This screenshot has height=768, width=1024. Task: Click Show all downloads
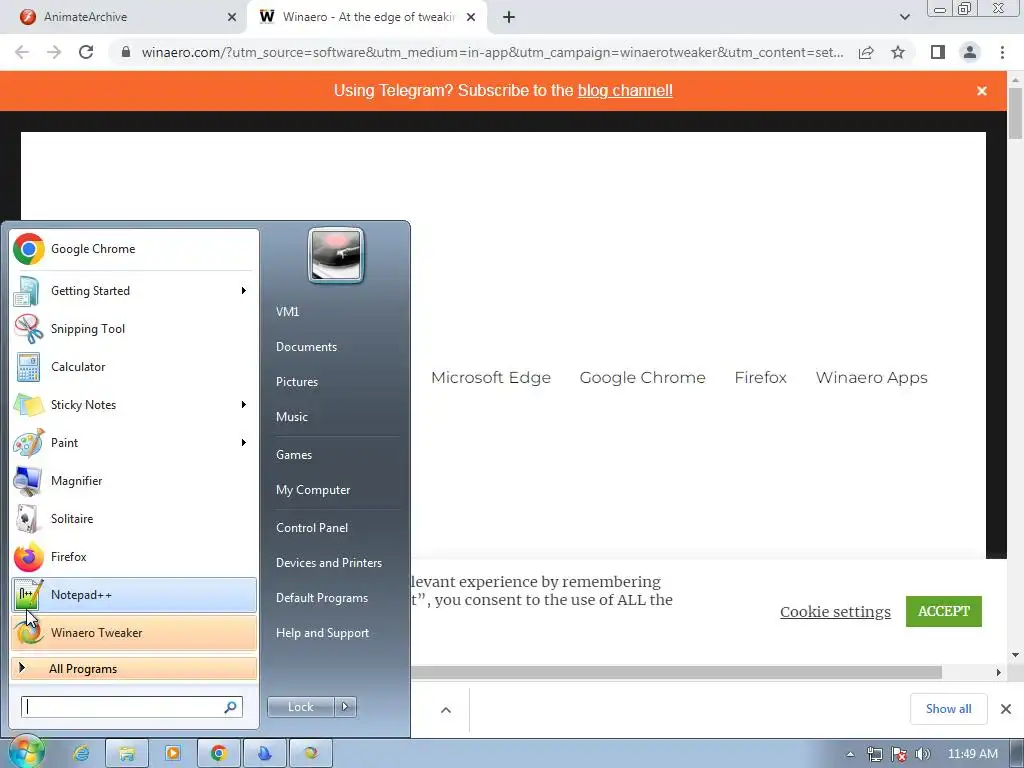[948, 709]
